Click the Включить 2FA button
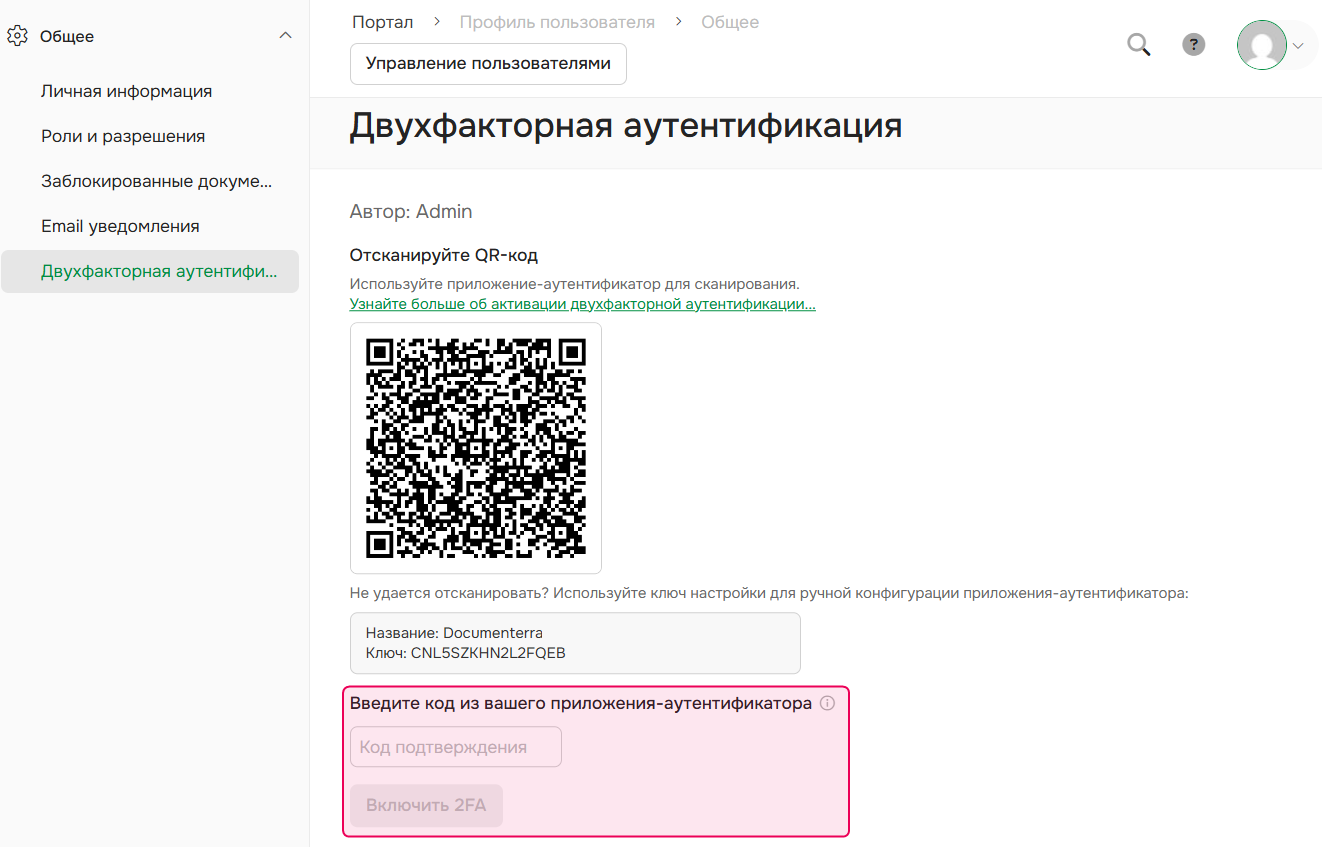Screen dimensions: 1322x847 tap(426, 805)
